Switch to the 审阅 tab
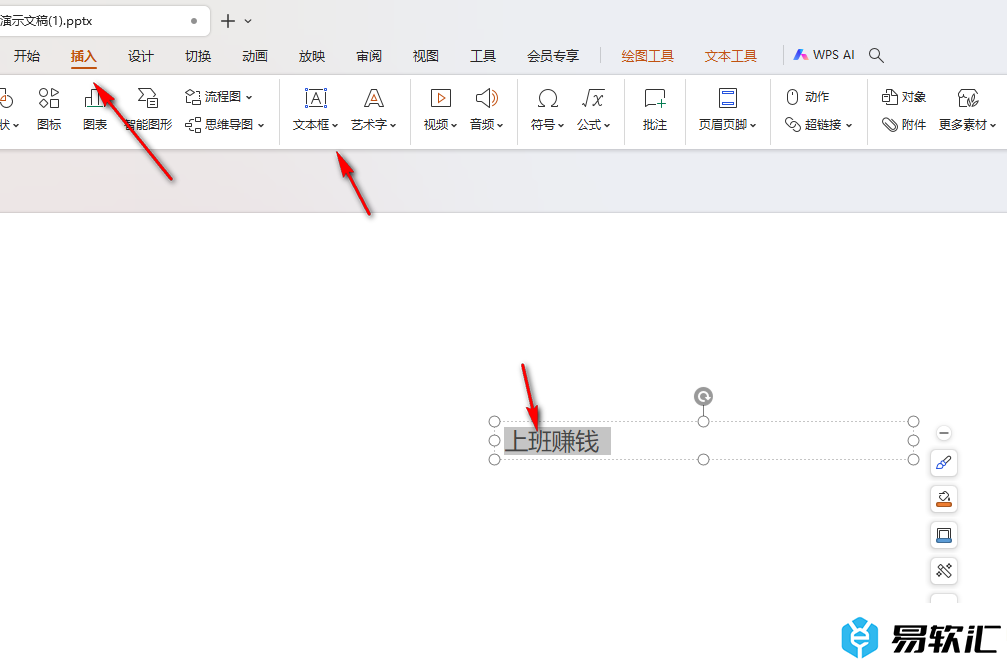Viewport: 1007px width, 663px height. click(x=369, y=56)
